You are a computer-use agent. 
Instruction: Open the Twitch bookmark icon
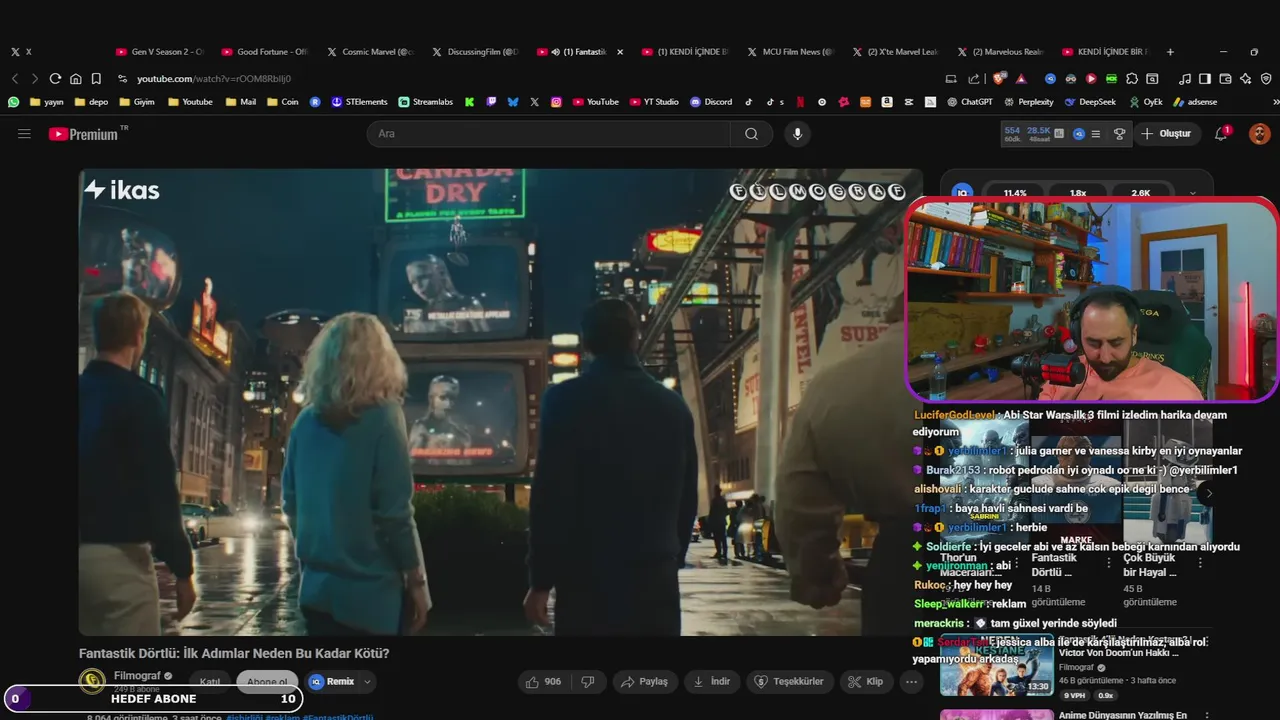491,101
